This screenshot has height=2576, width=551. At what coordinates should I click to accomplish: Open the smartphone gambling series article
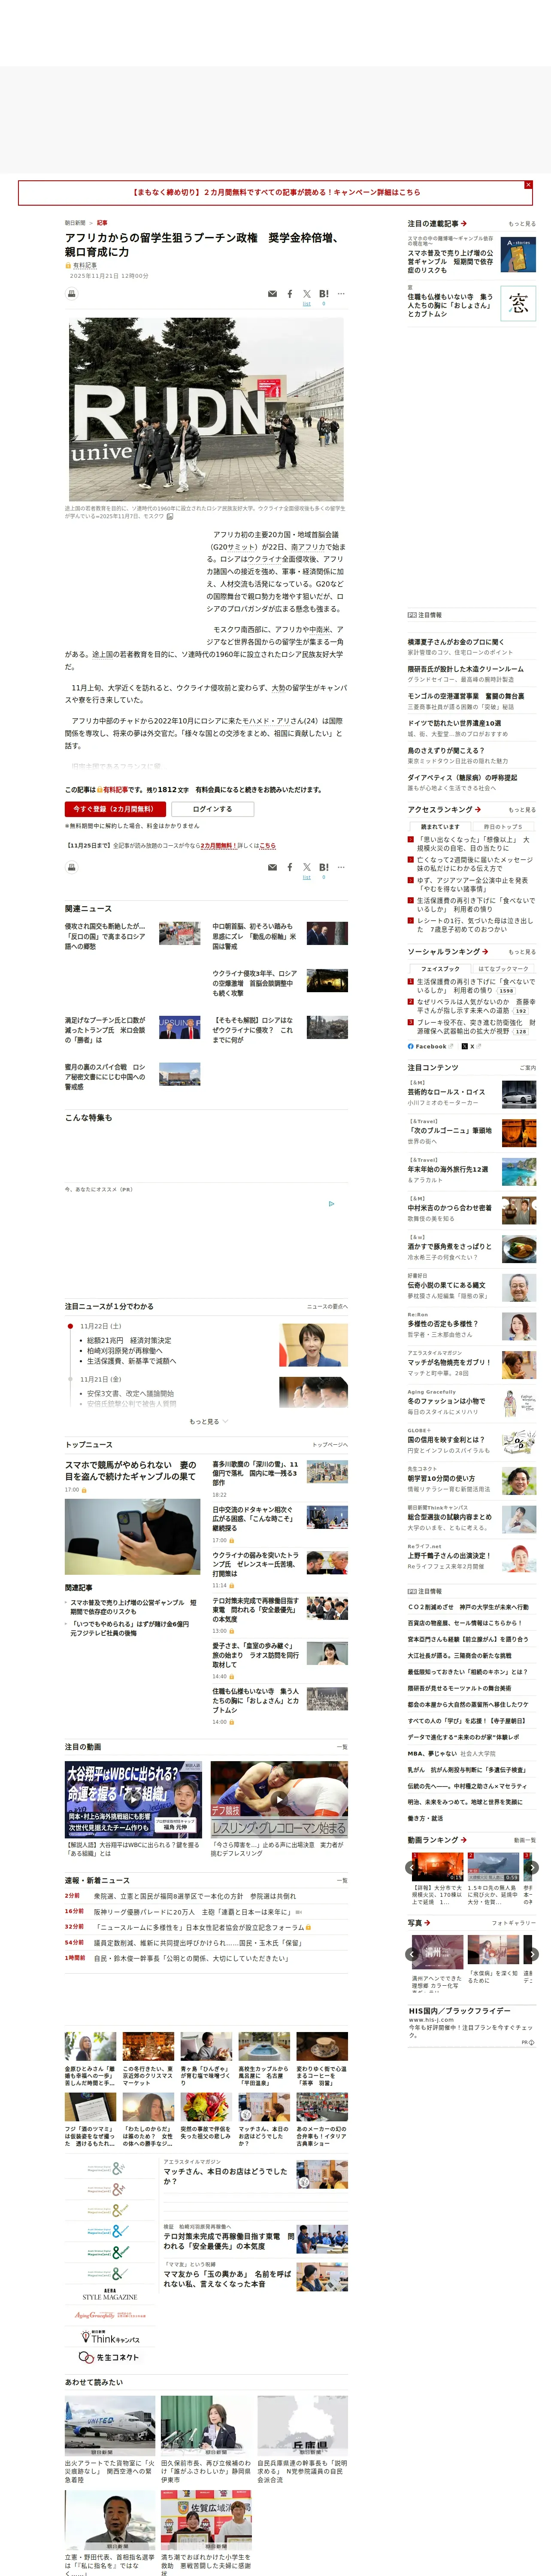pos(450,261)
